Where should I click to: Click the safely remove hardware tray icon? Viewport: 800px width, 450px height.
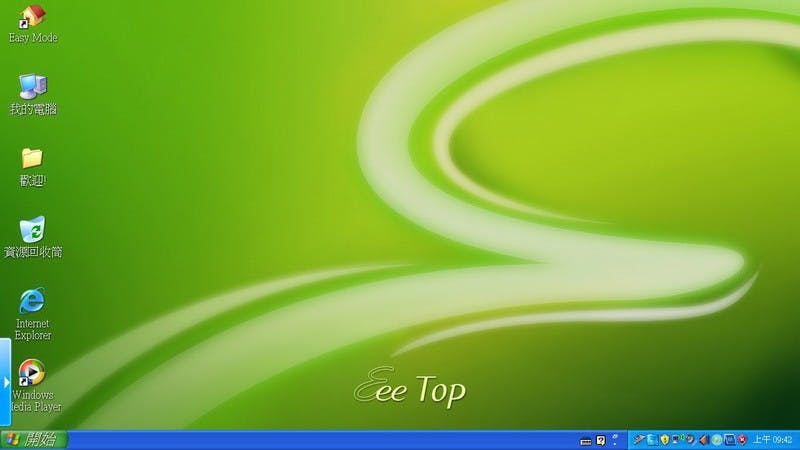638,440
